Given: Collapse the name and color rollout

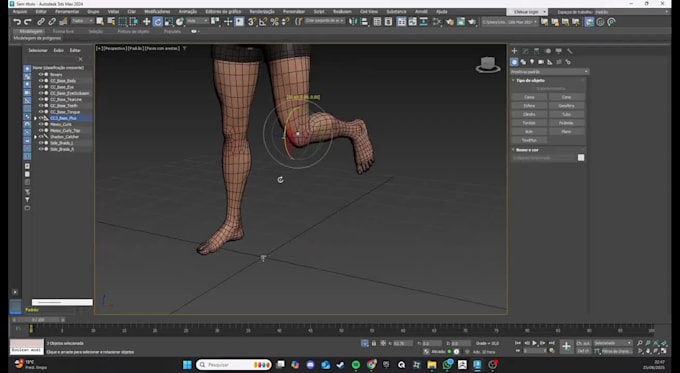Looking at the screenshot, I should [x=513, y=150].
